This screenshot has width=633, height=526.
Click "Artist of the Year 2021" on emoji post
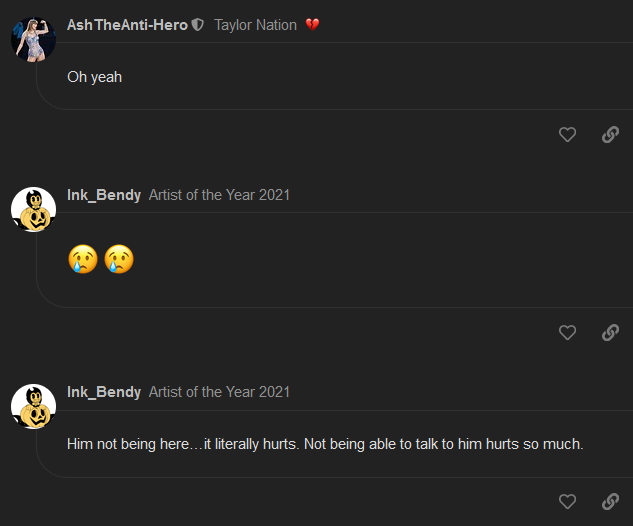219,195
